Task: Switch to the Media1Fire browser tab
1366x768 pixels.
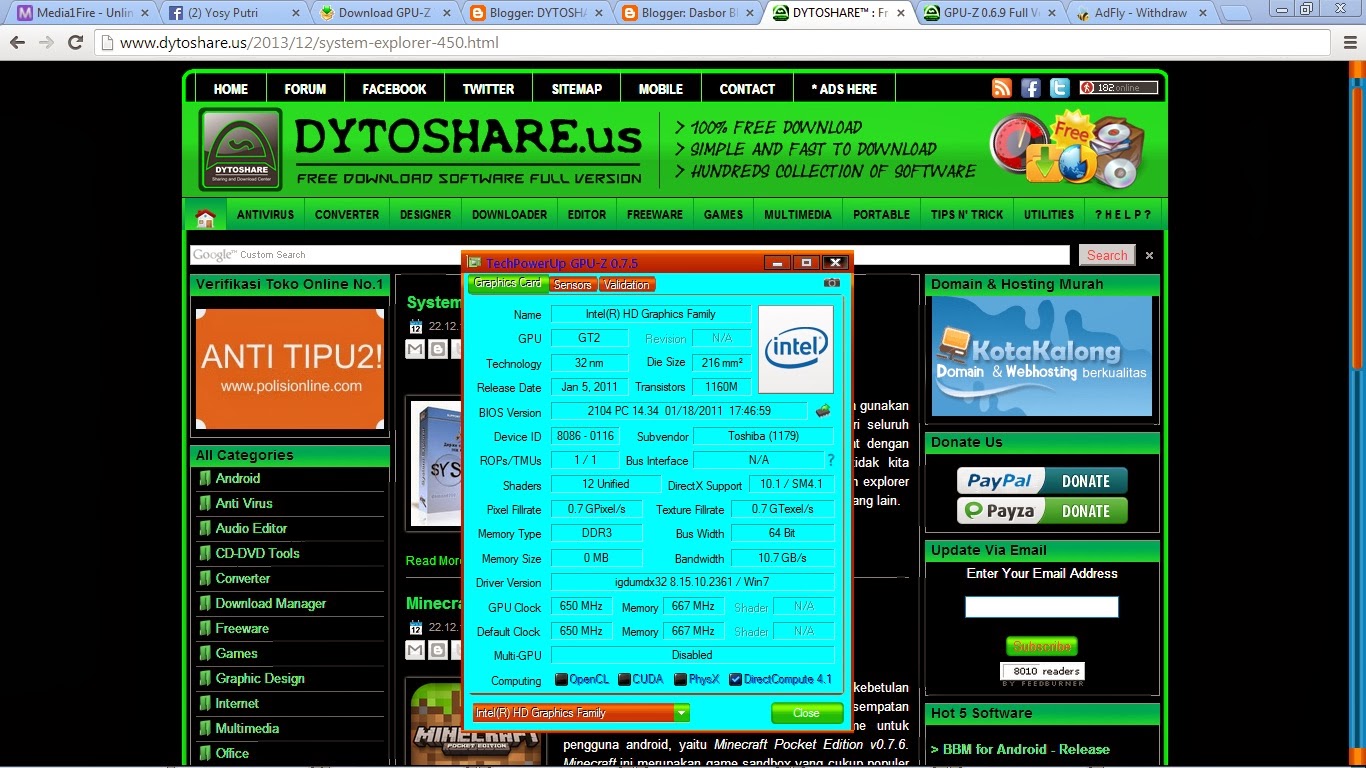Action: pyautogui.click(x=84, y=14)
